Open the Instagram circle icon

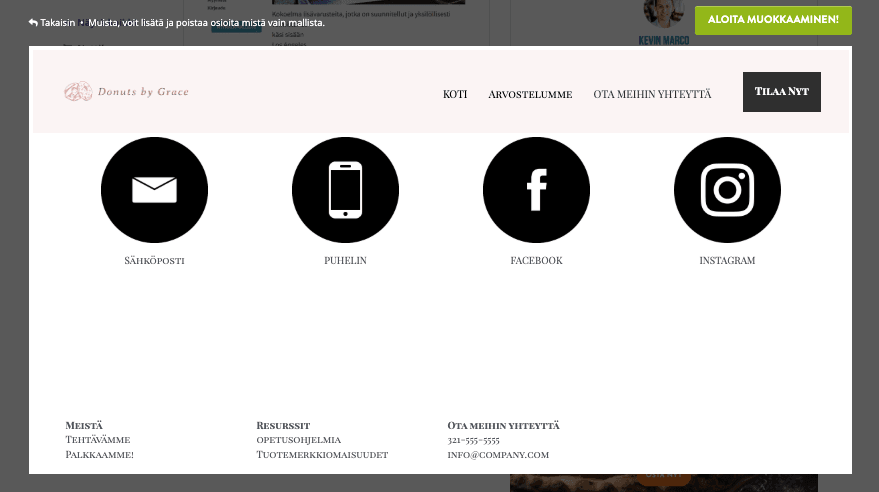click(727, 190)
